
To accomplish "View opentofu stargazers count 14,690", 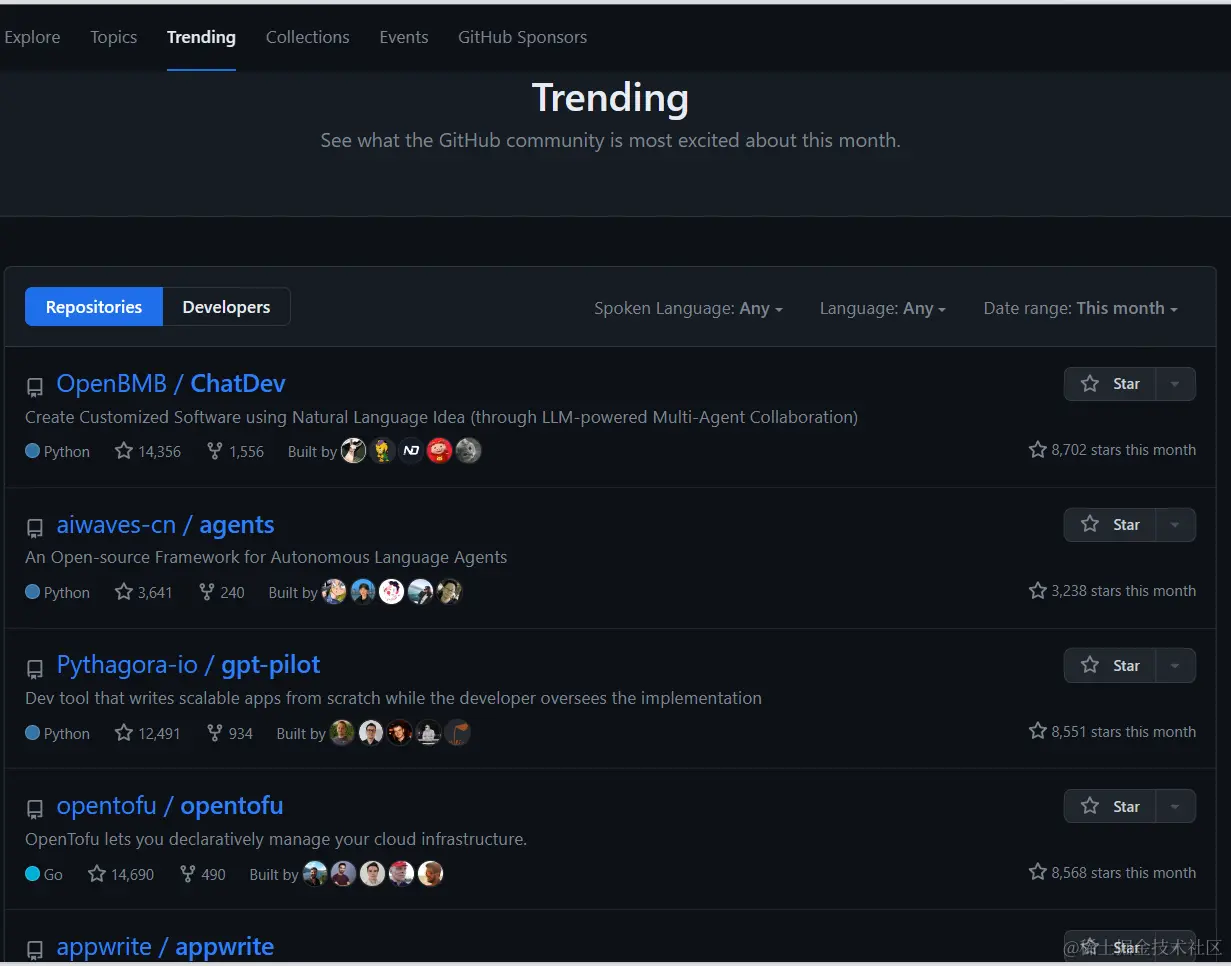I will click(121, 874).
